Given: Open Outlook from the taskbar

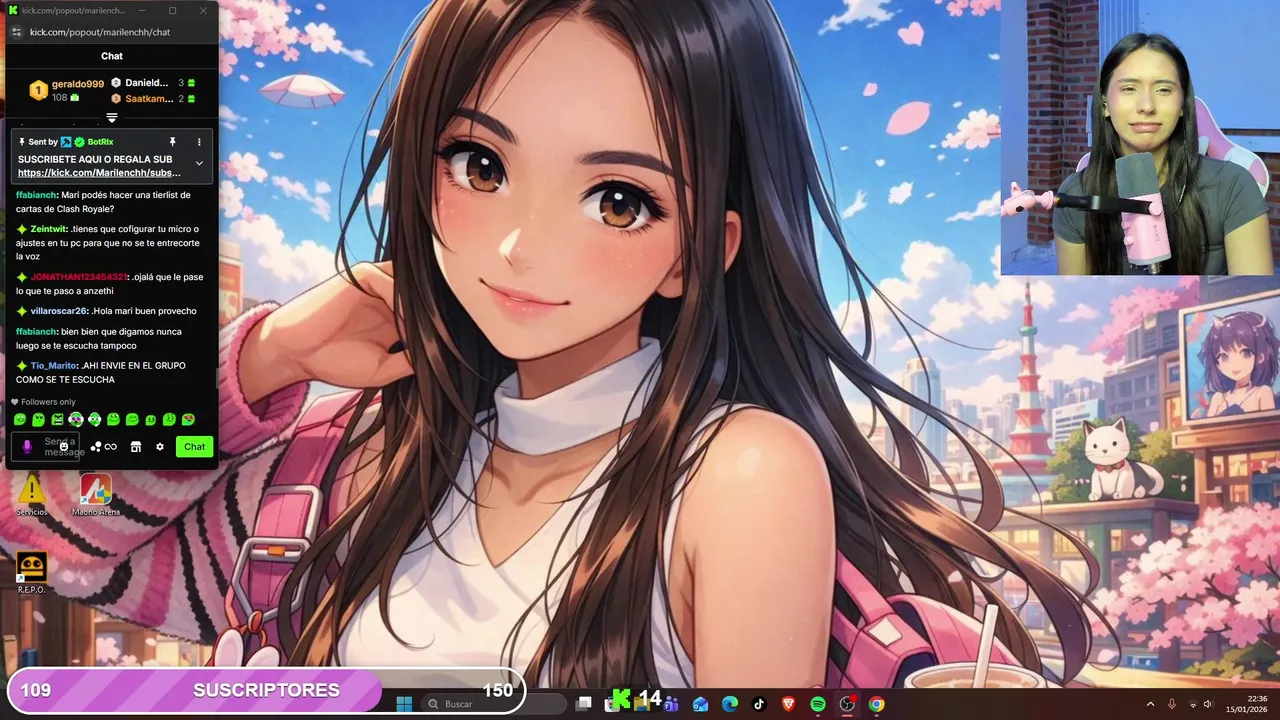Looking at the screenshot, I should pos(700,704).
